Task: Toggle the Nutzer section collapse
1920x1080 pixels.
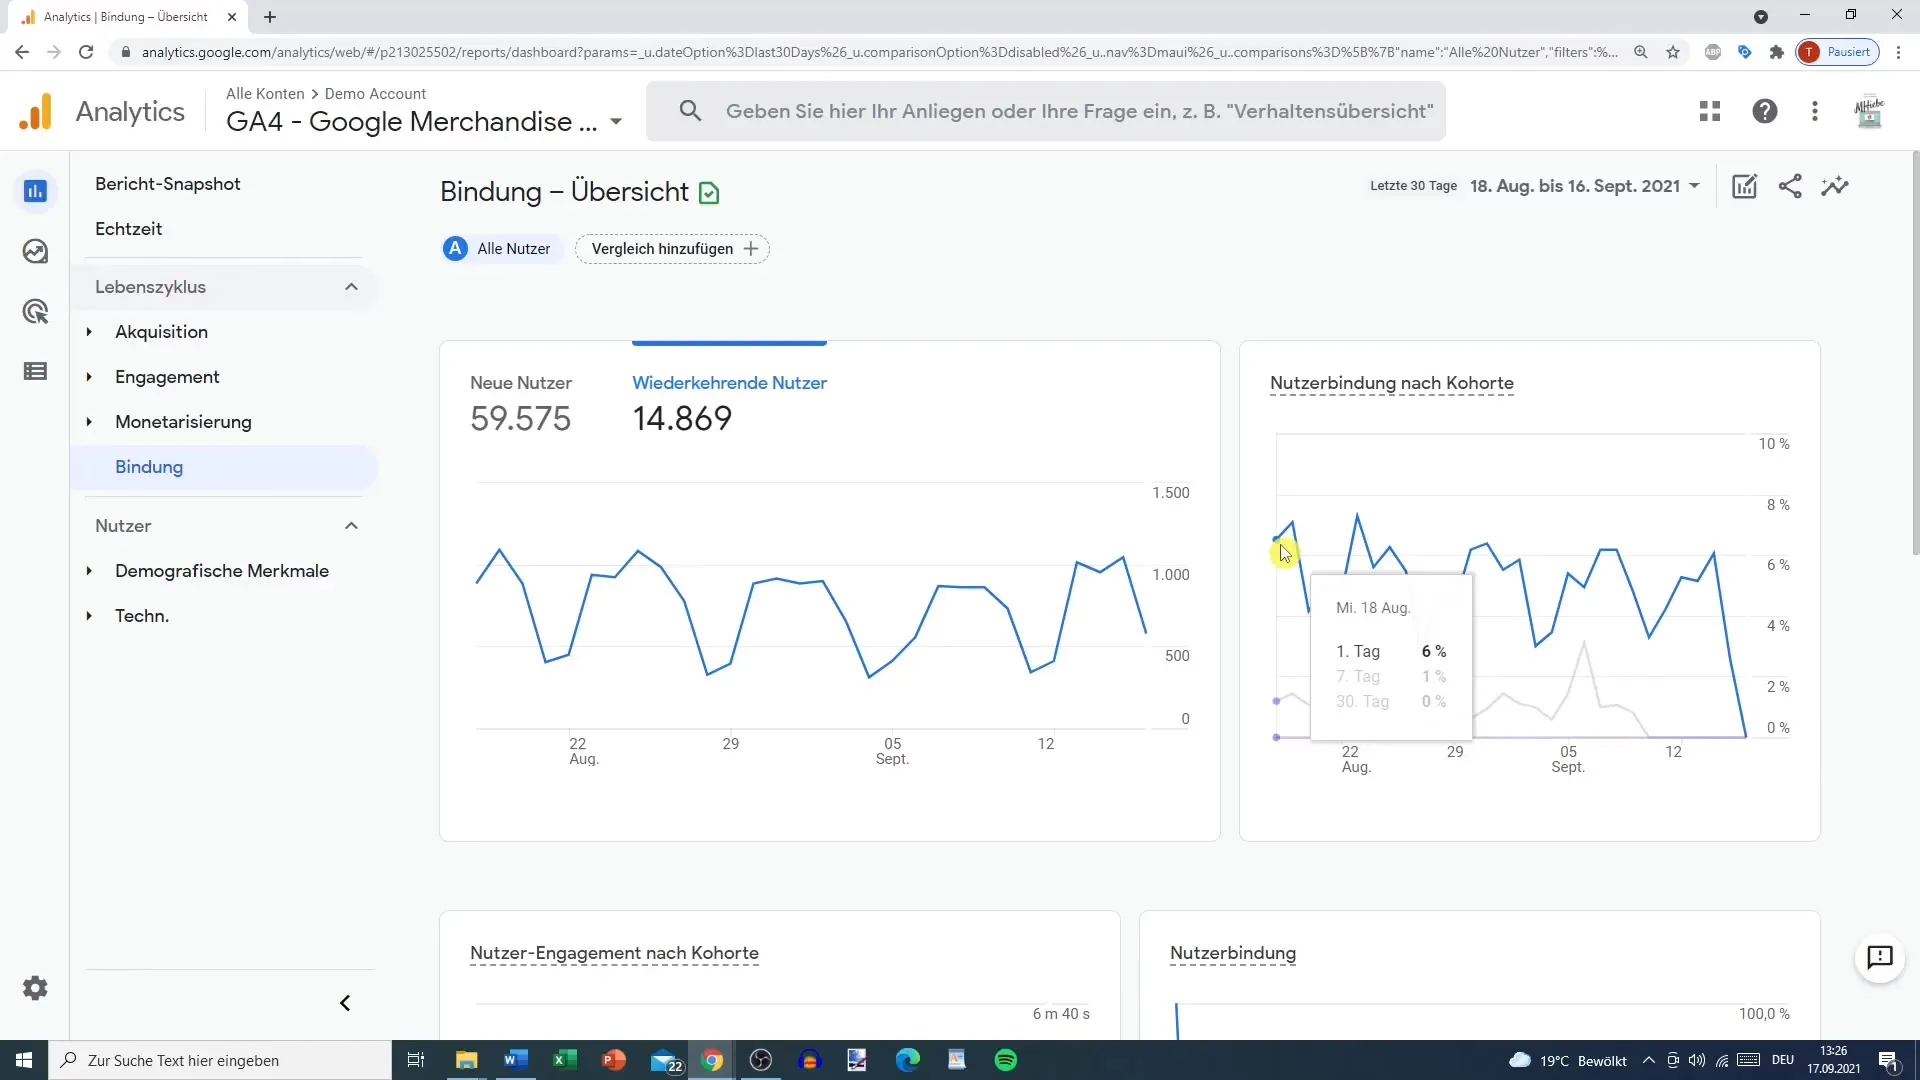Action: click(351, 525)
